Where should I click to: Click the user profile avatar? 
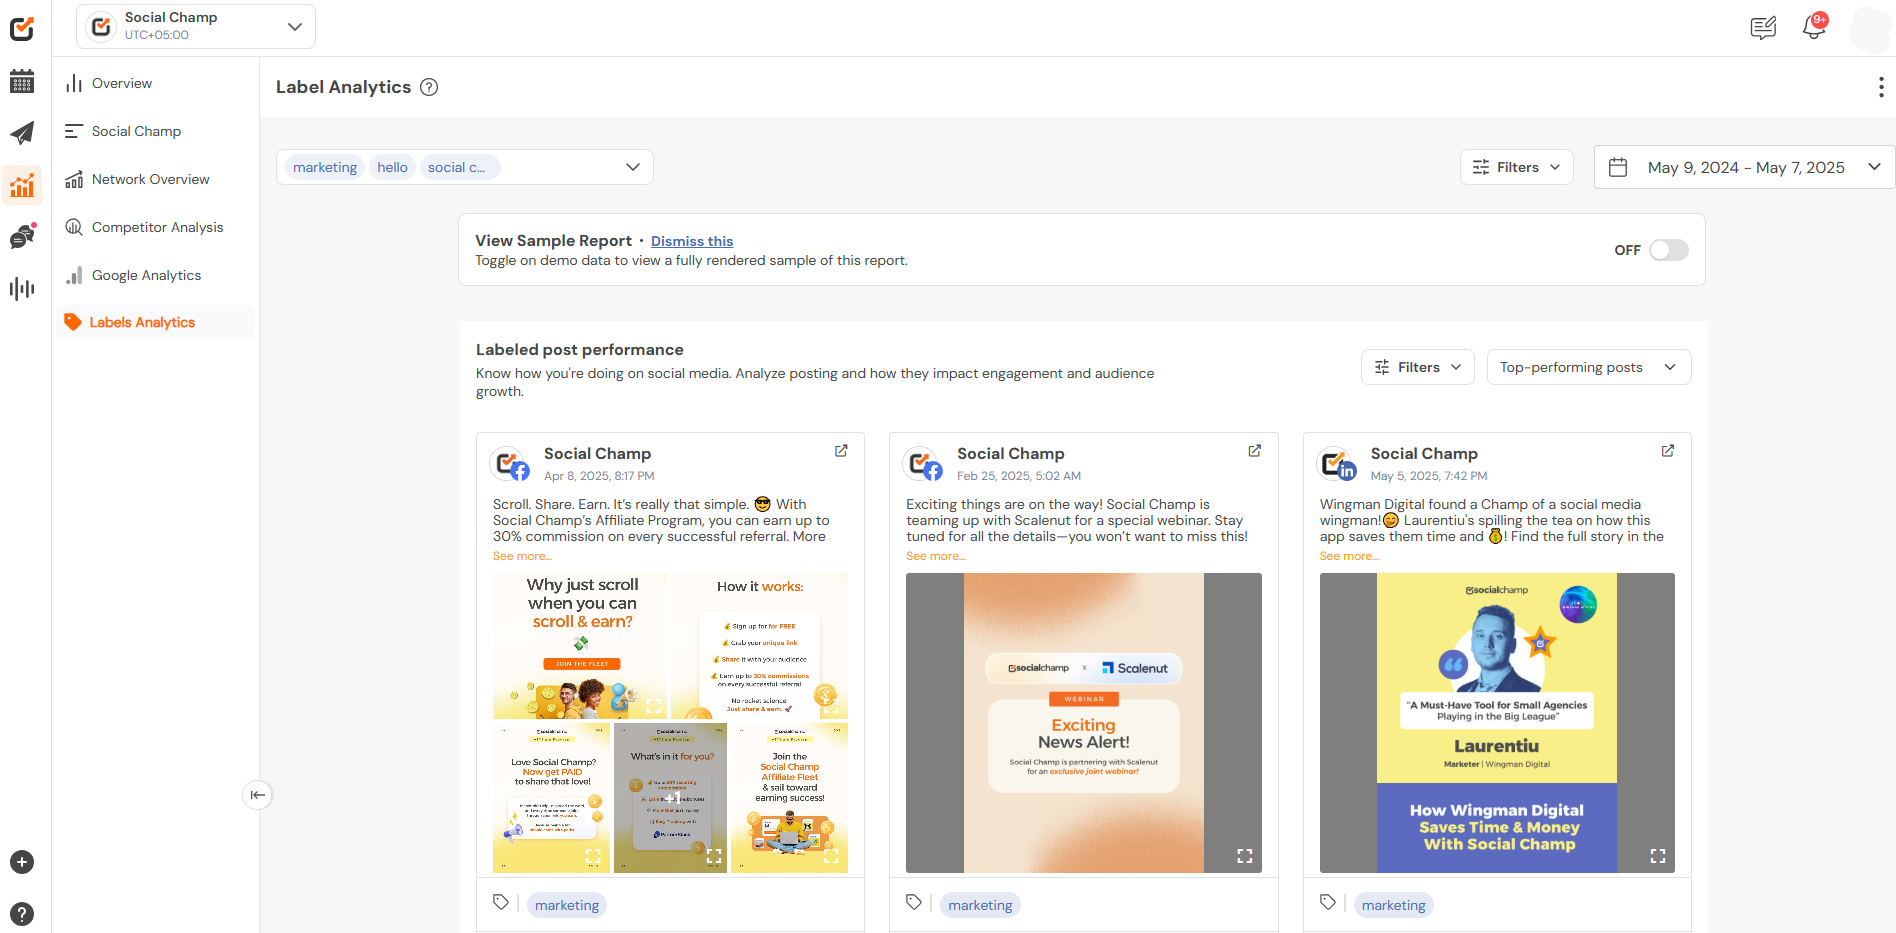point(1870,28)
